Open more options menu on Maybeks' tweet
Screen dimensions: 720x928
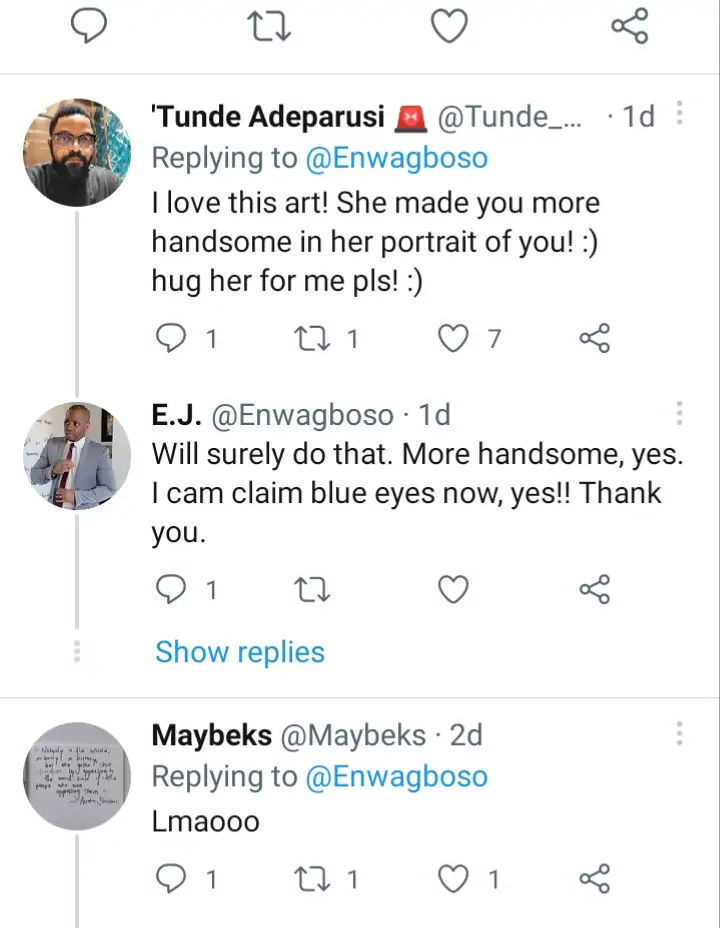pyautogui.click(x=680, y=734)
